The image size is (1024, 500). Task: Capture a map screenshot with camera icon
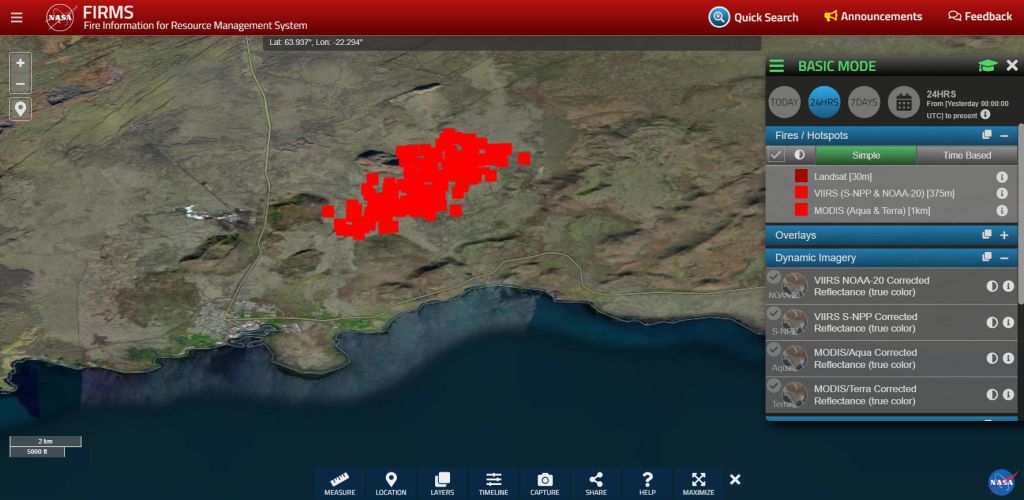(x=545, y=483)
